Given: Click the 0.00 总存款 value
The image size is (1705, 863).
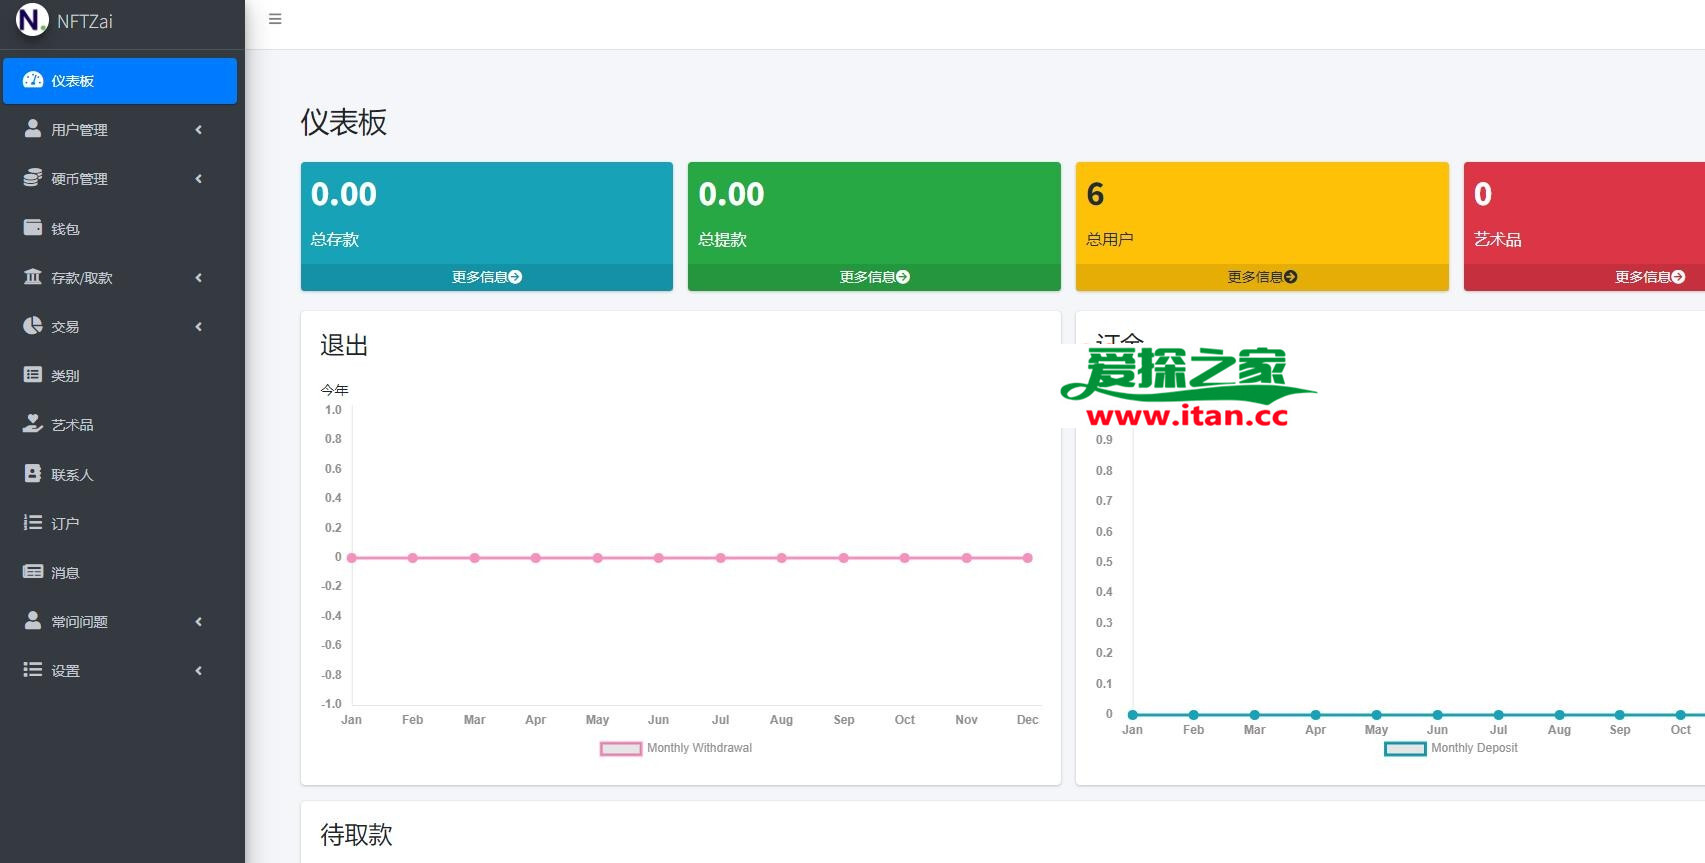Looking at the screenshot, I should click(344, 194).
